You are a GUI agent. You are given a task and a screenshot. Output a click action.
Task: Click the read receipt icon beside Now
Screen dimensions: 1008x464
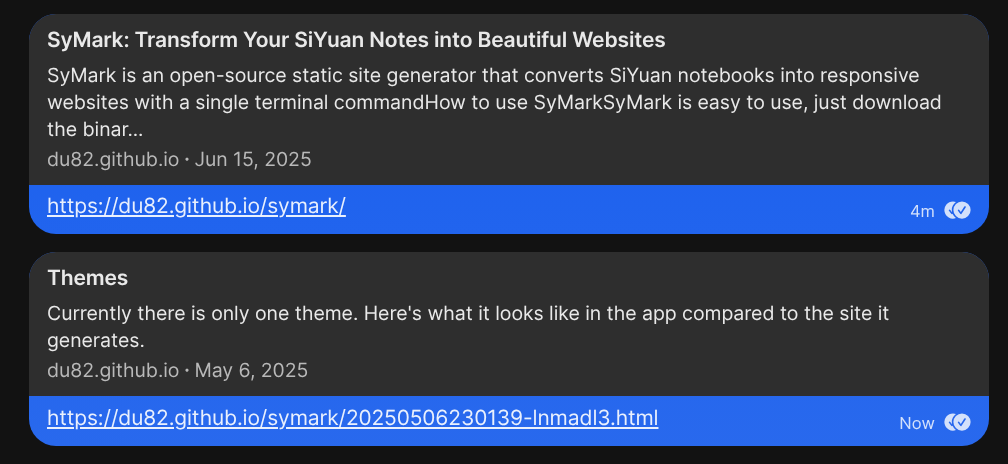(957, 422)
